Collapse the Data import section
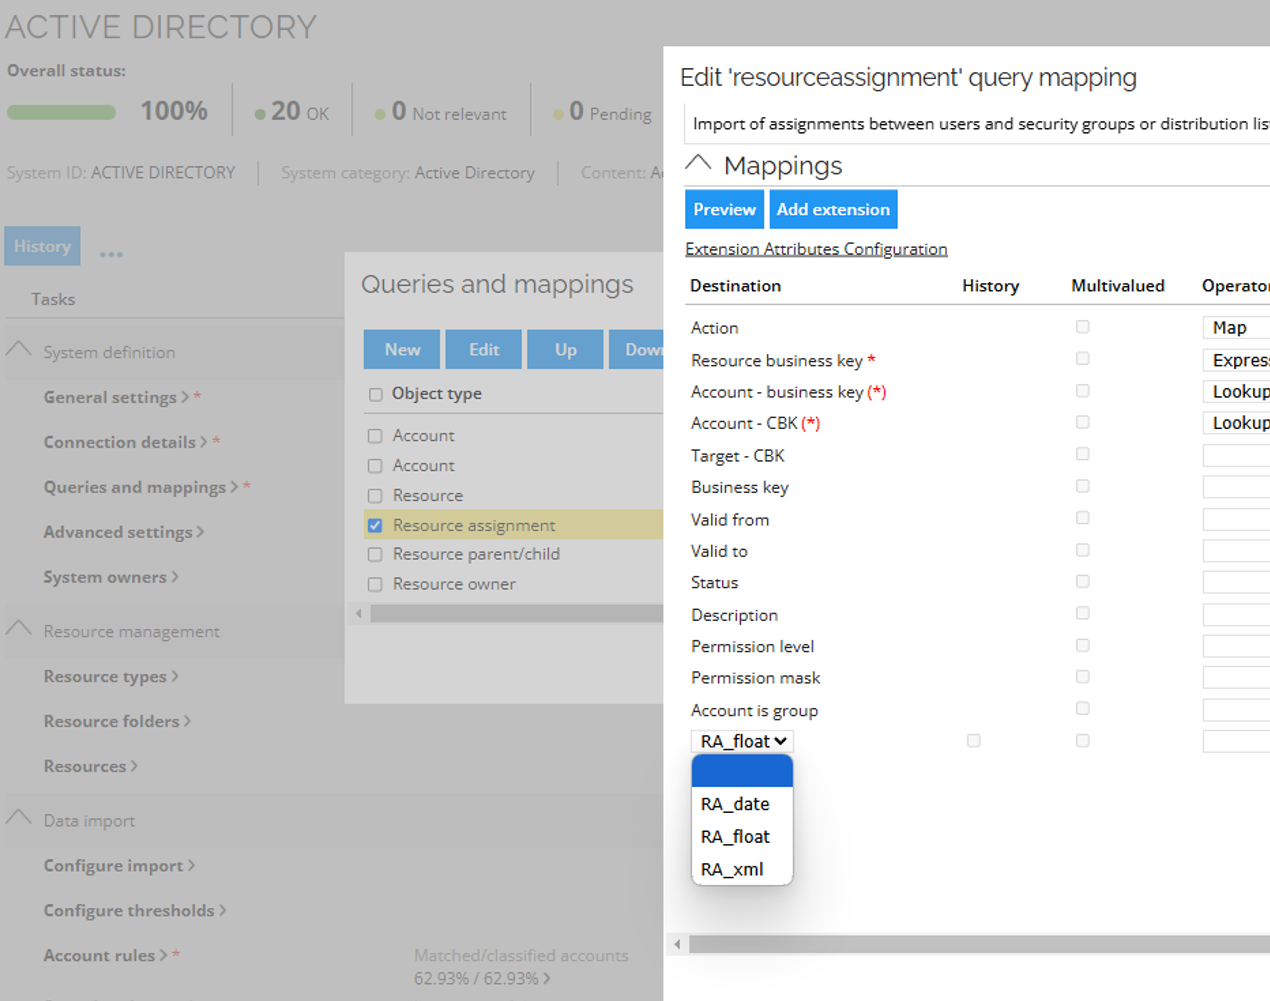The width and height of the screenshot is (1270, 1001). [x=19, y=818]
